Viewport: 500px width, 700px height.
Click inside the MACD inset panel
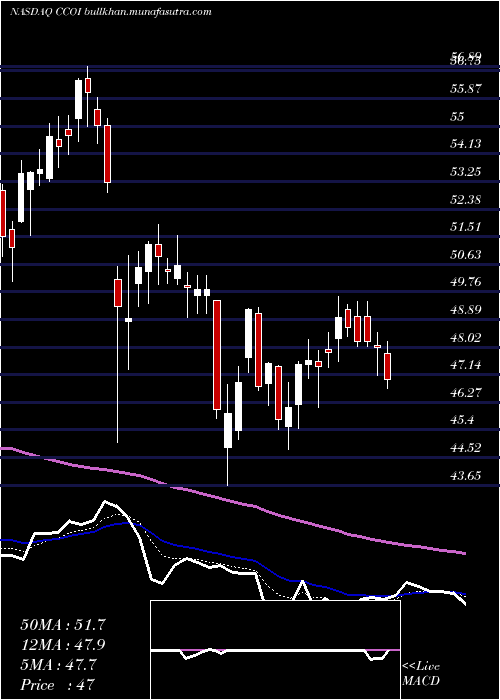[275, 650]
